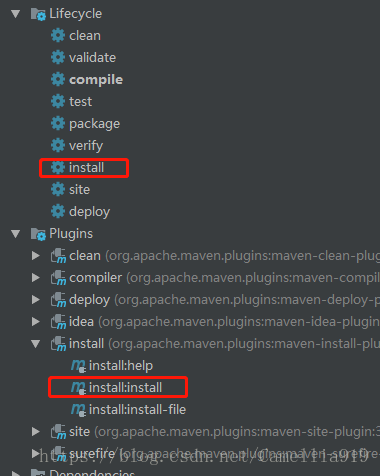This screenshot has width=380, height=476.
Task: Click the Lifecycle folder icon
Action: (38, 14)
